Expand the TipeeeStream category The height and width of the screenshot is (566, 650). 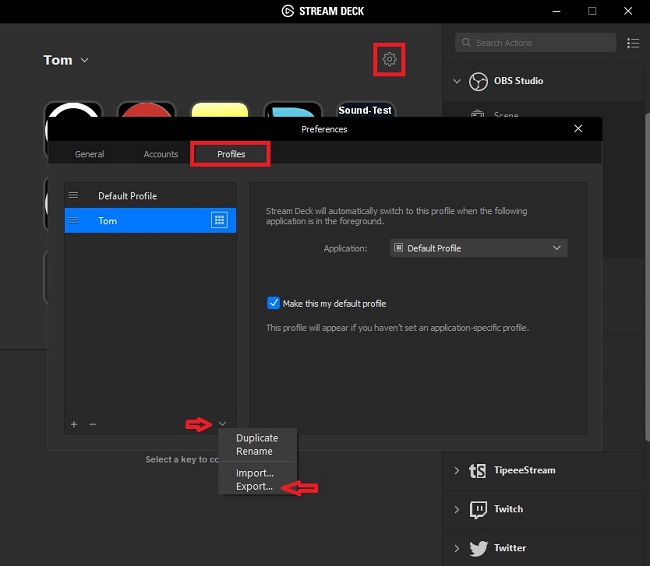[457, 471]
